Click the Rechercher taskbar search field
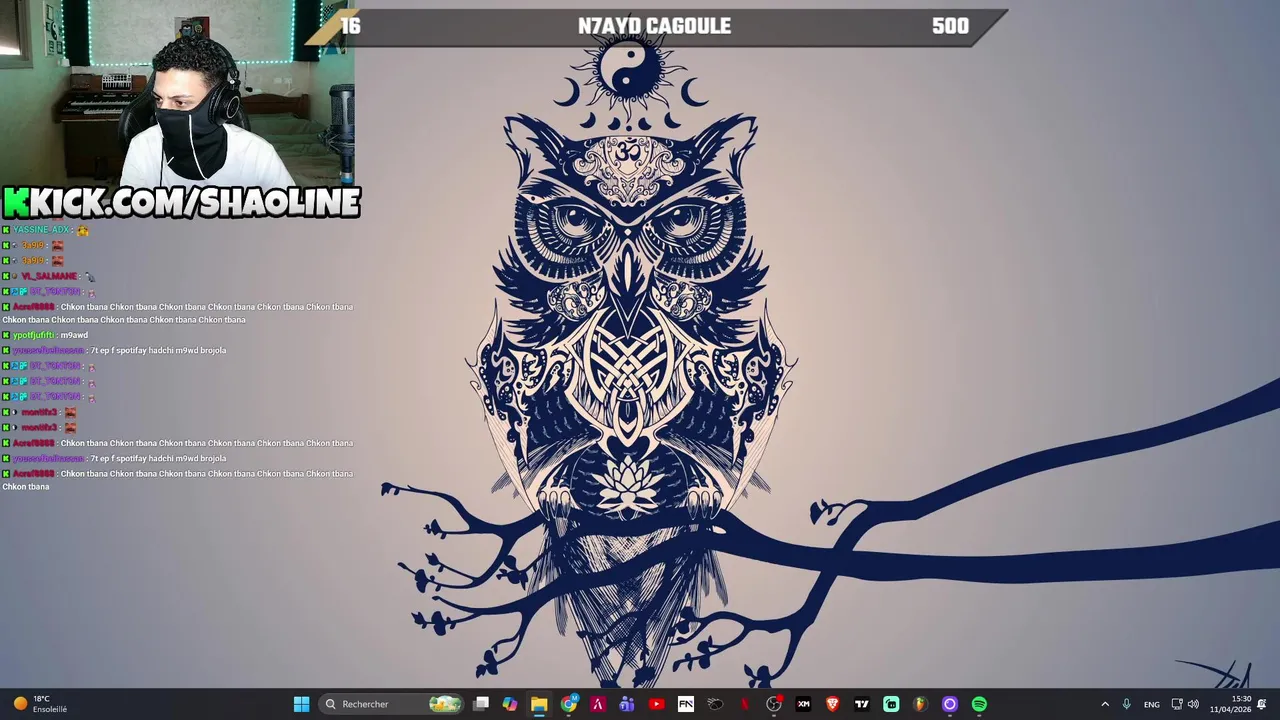Image resolution: width=1280 pixels, height=720 pixels. pyautogui.click(x=392, y=704)
